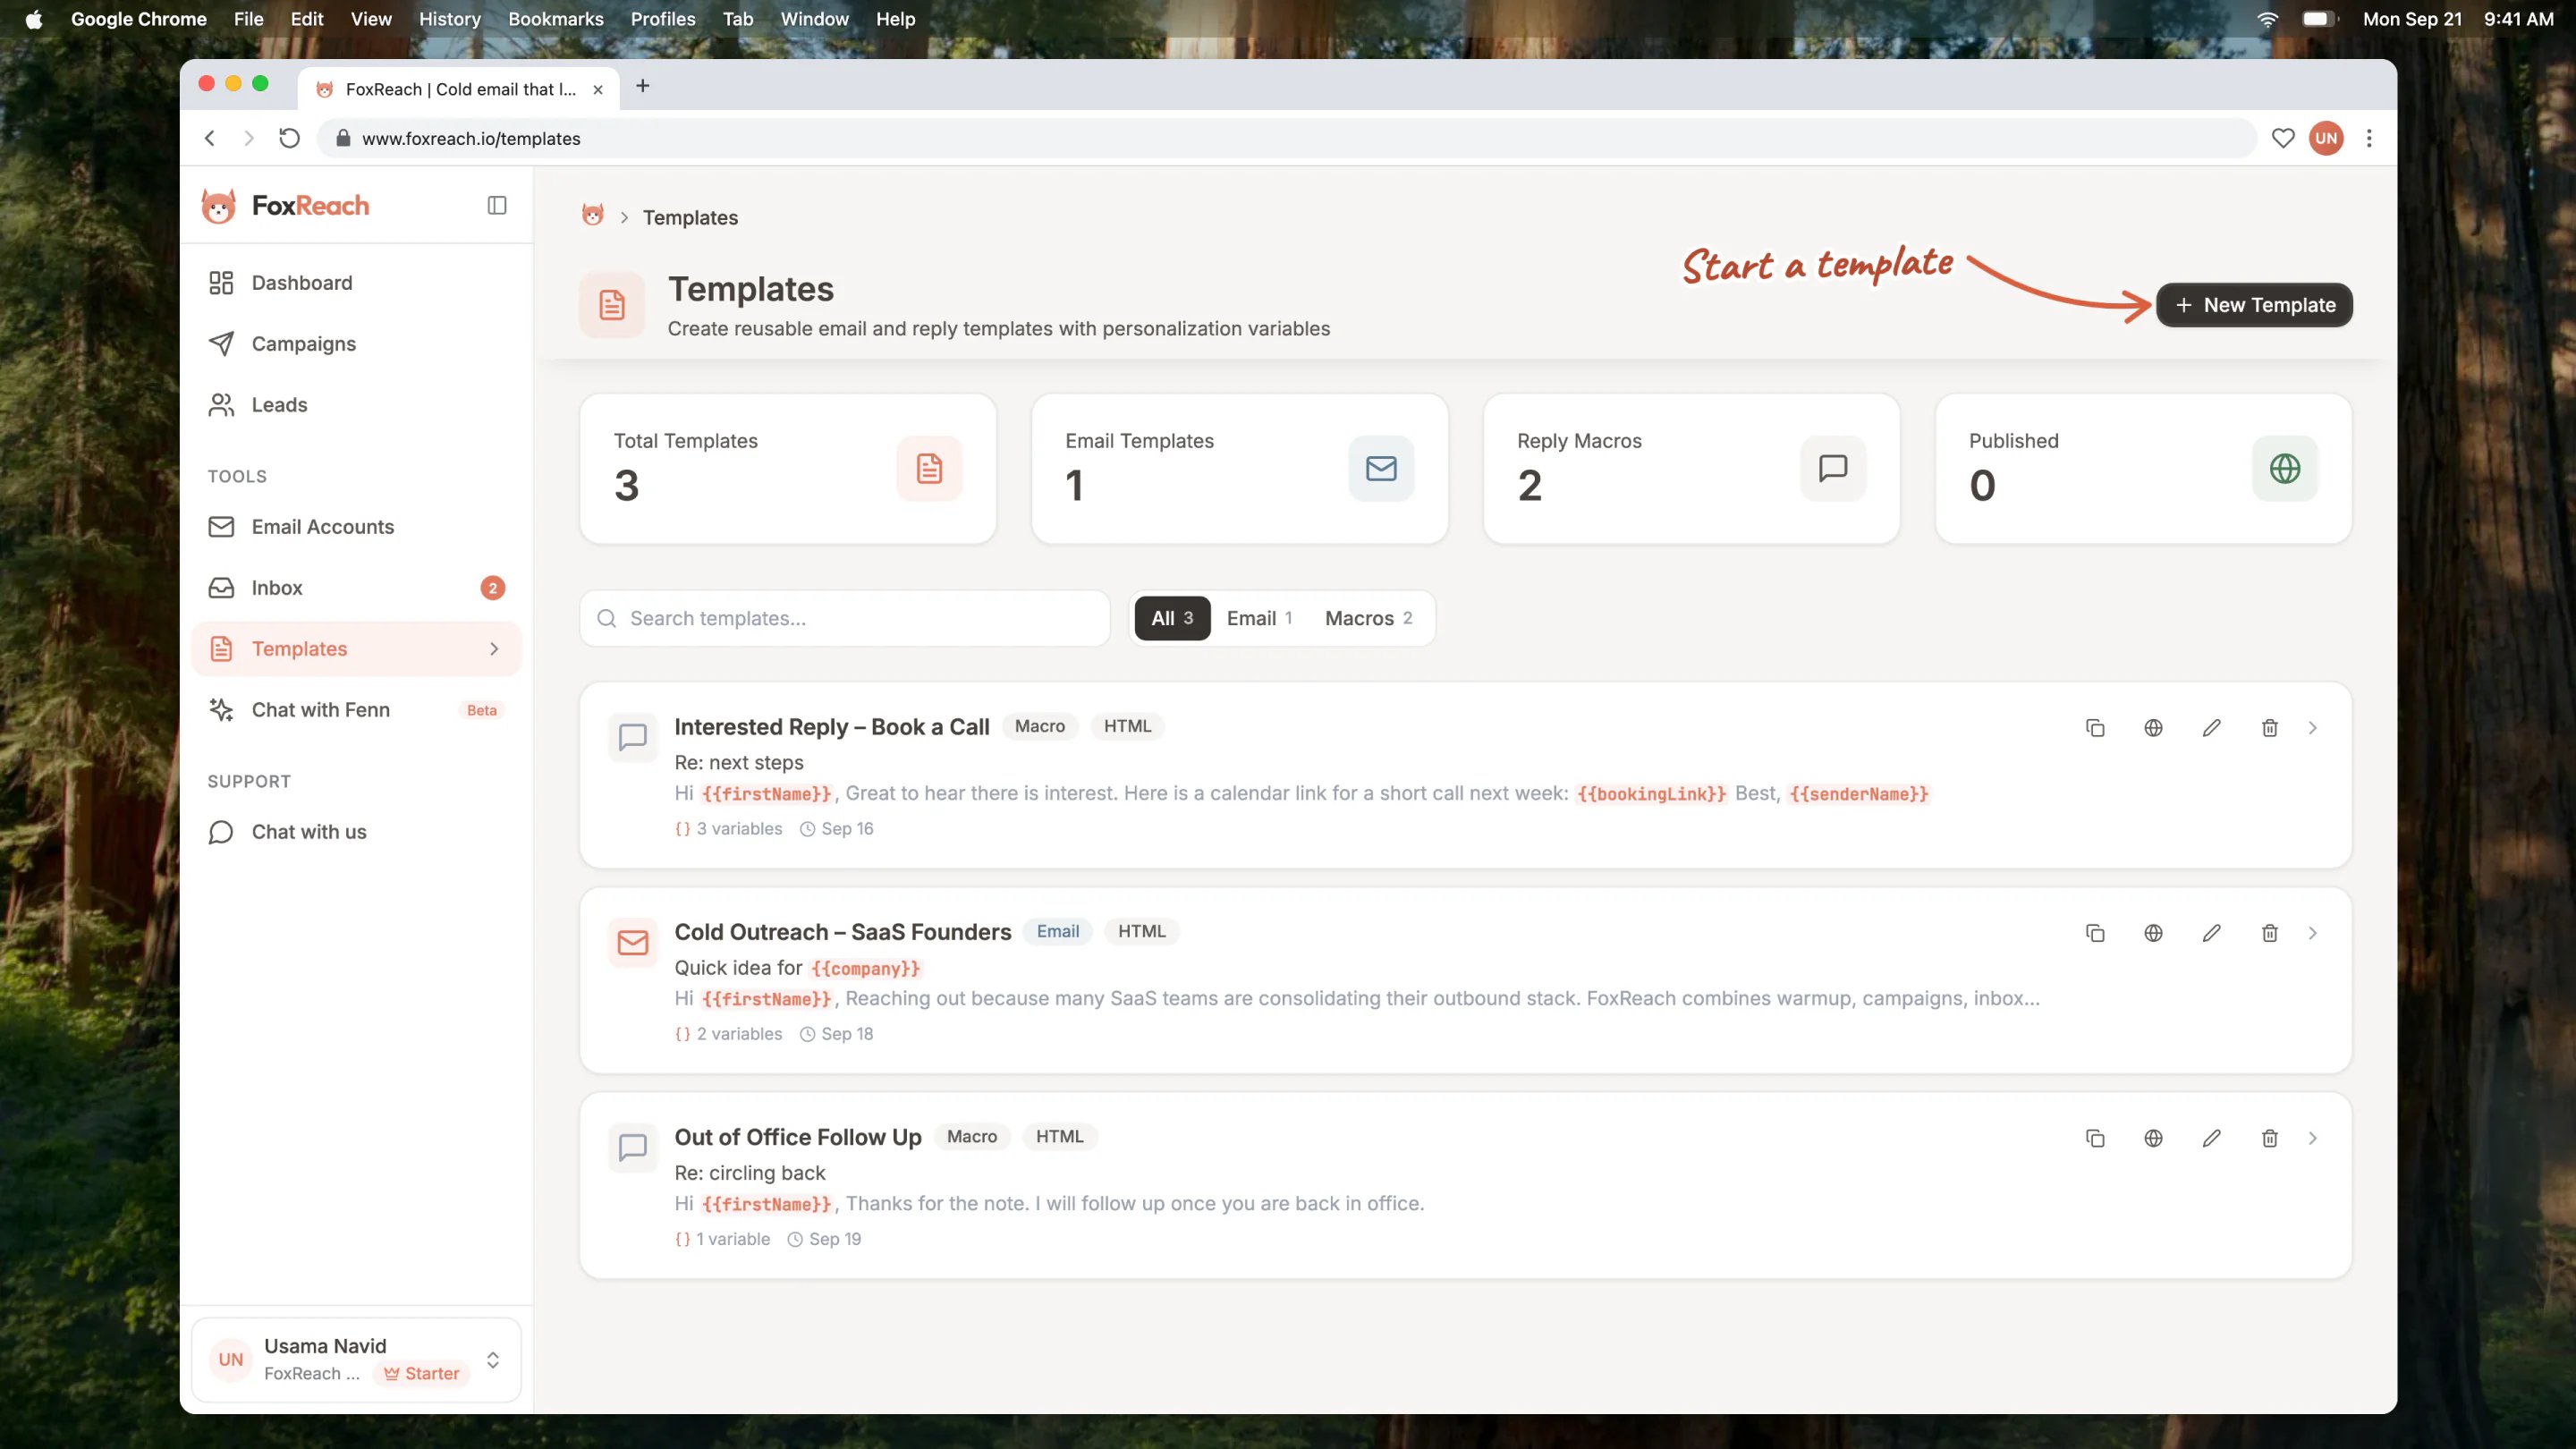Open the Usama Navid account switcher
This screenshot has height=1449, width=2576.
tap(356, 1359)
